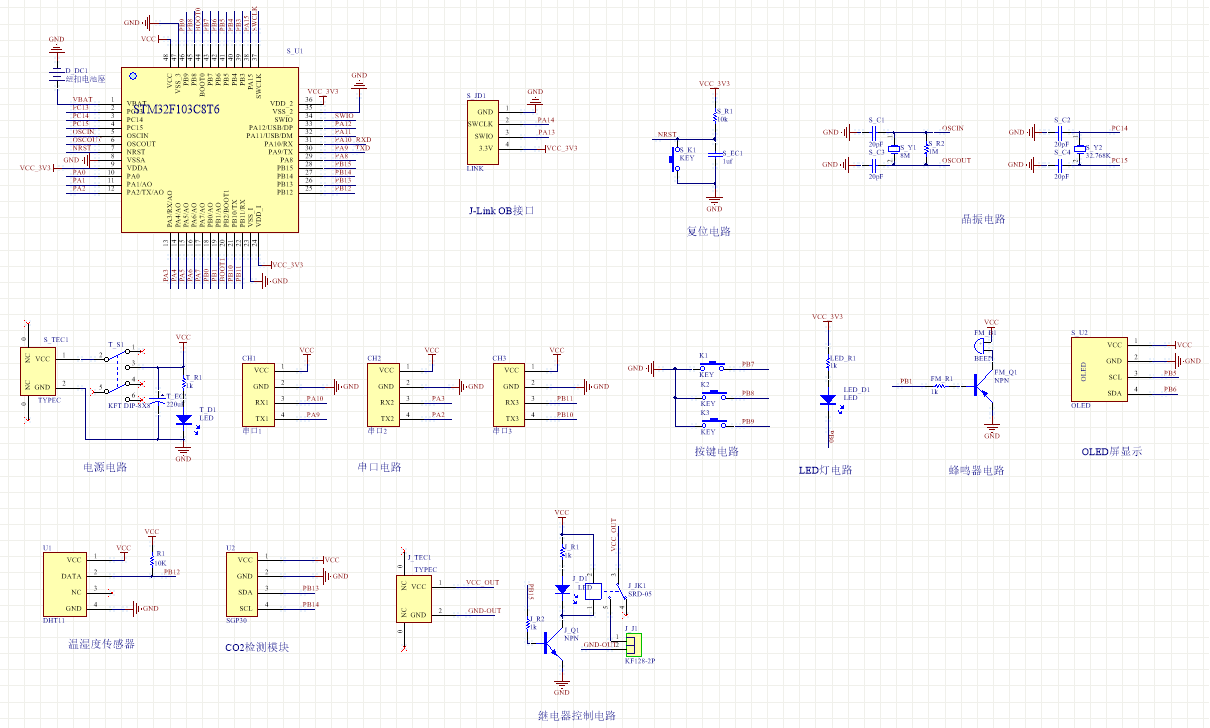Click the S_Y2 32.768K crystal symbol
This screenshot has height=728, width=1210.
(1078, 149)
